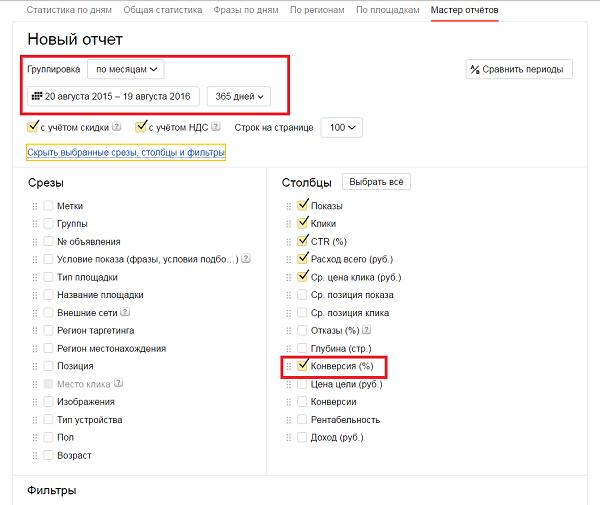Toggle the «с учётом скидки» checkbox
Screen dimensions: 600x505
[33, 127]
